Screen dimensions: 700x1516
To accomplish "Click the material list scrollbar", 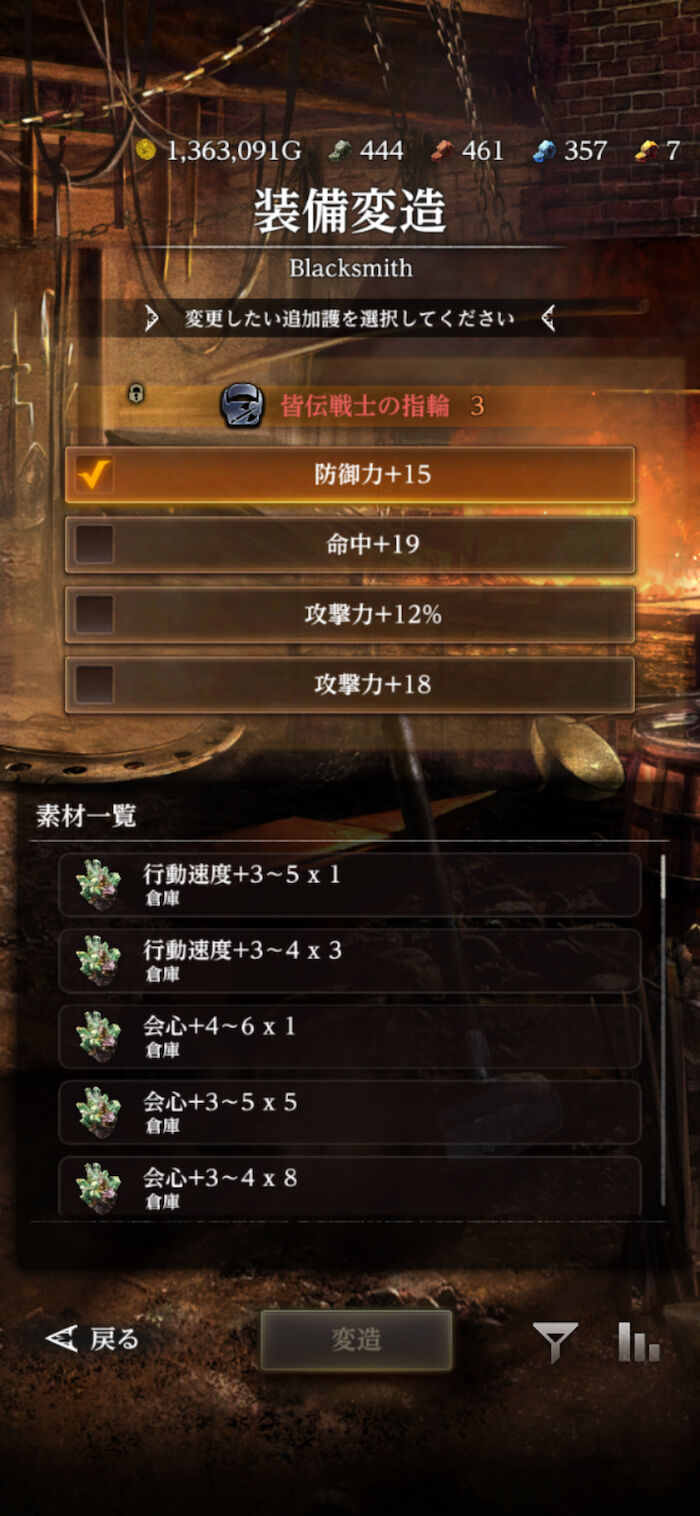I will (662, 1030).
